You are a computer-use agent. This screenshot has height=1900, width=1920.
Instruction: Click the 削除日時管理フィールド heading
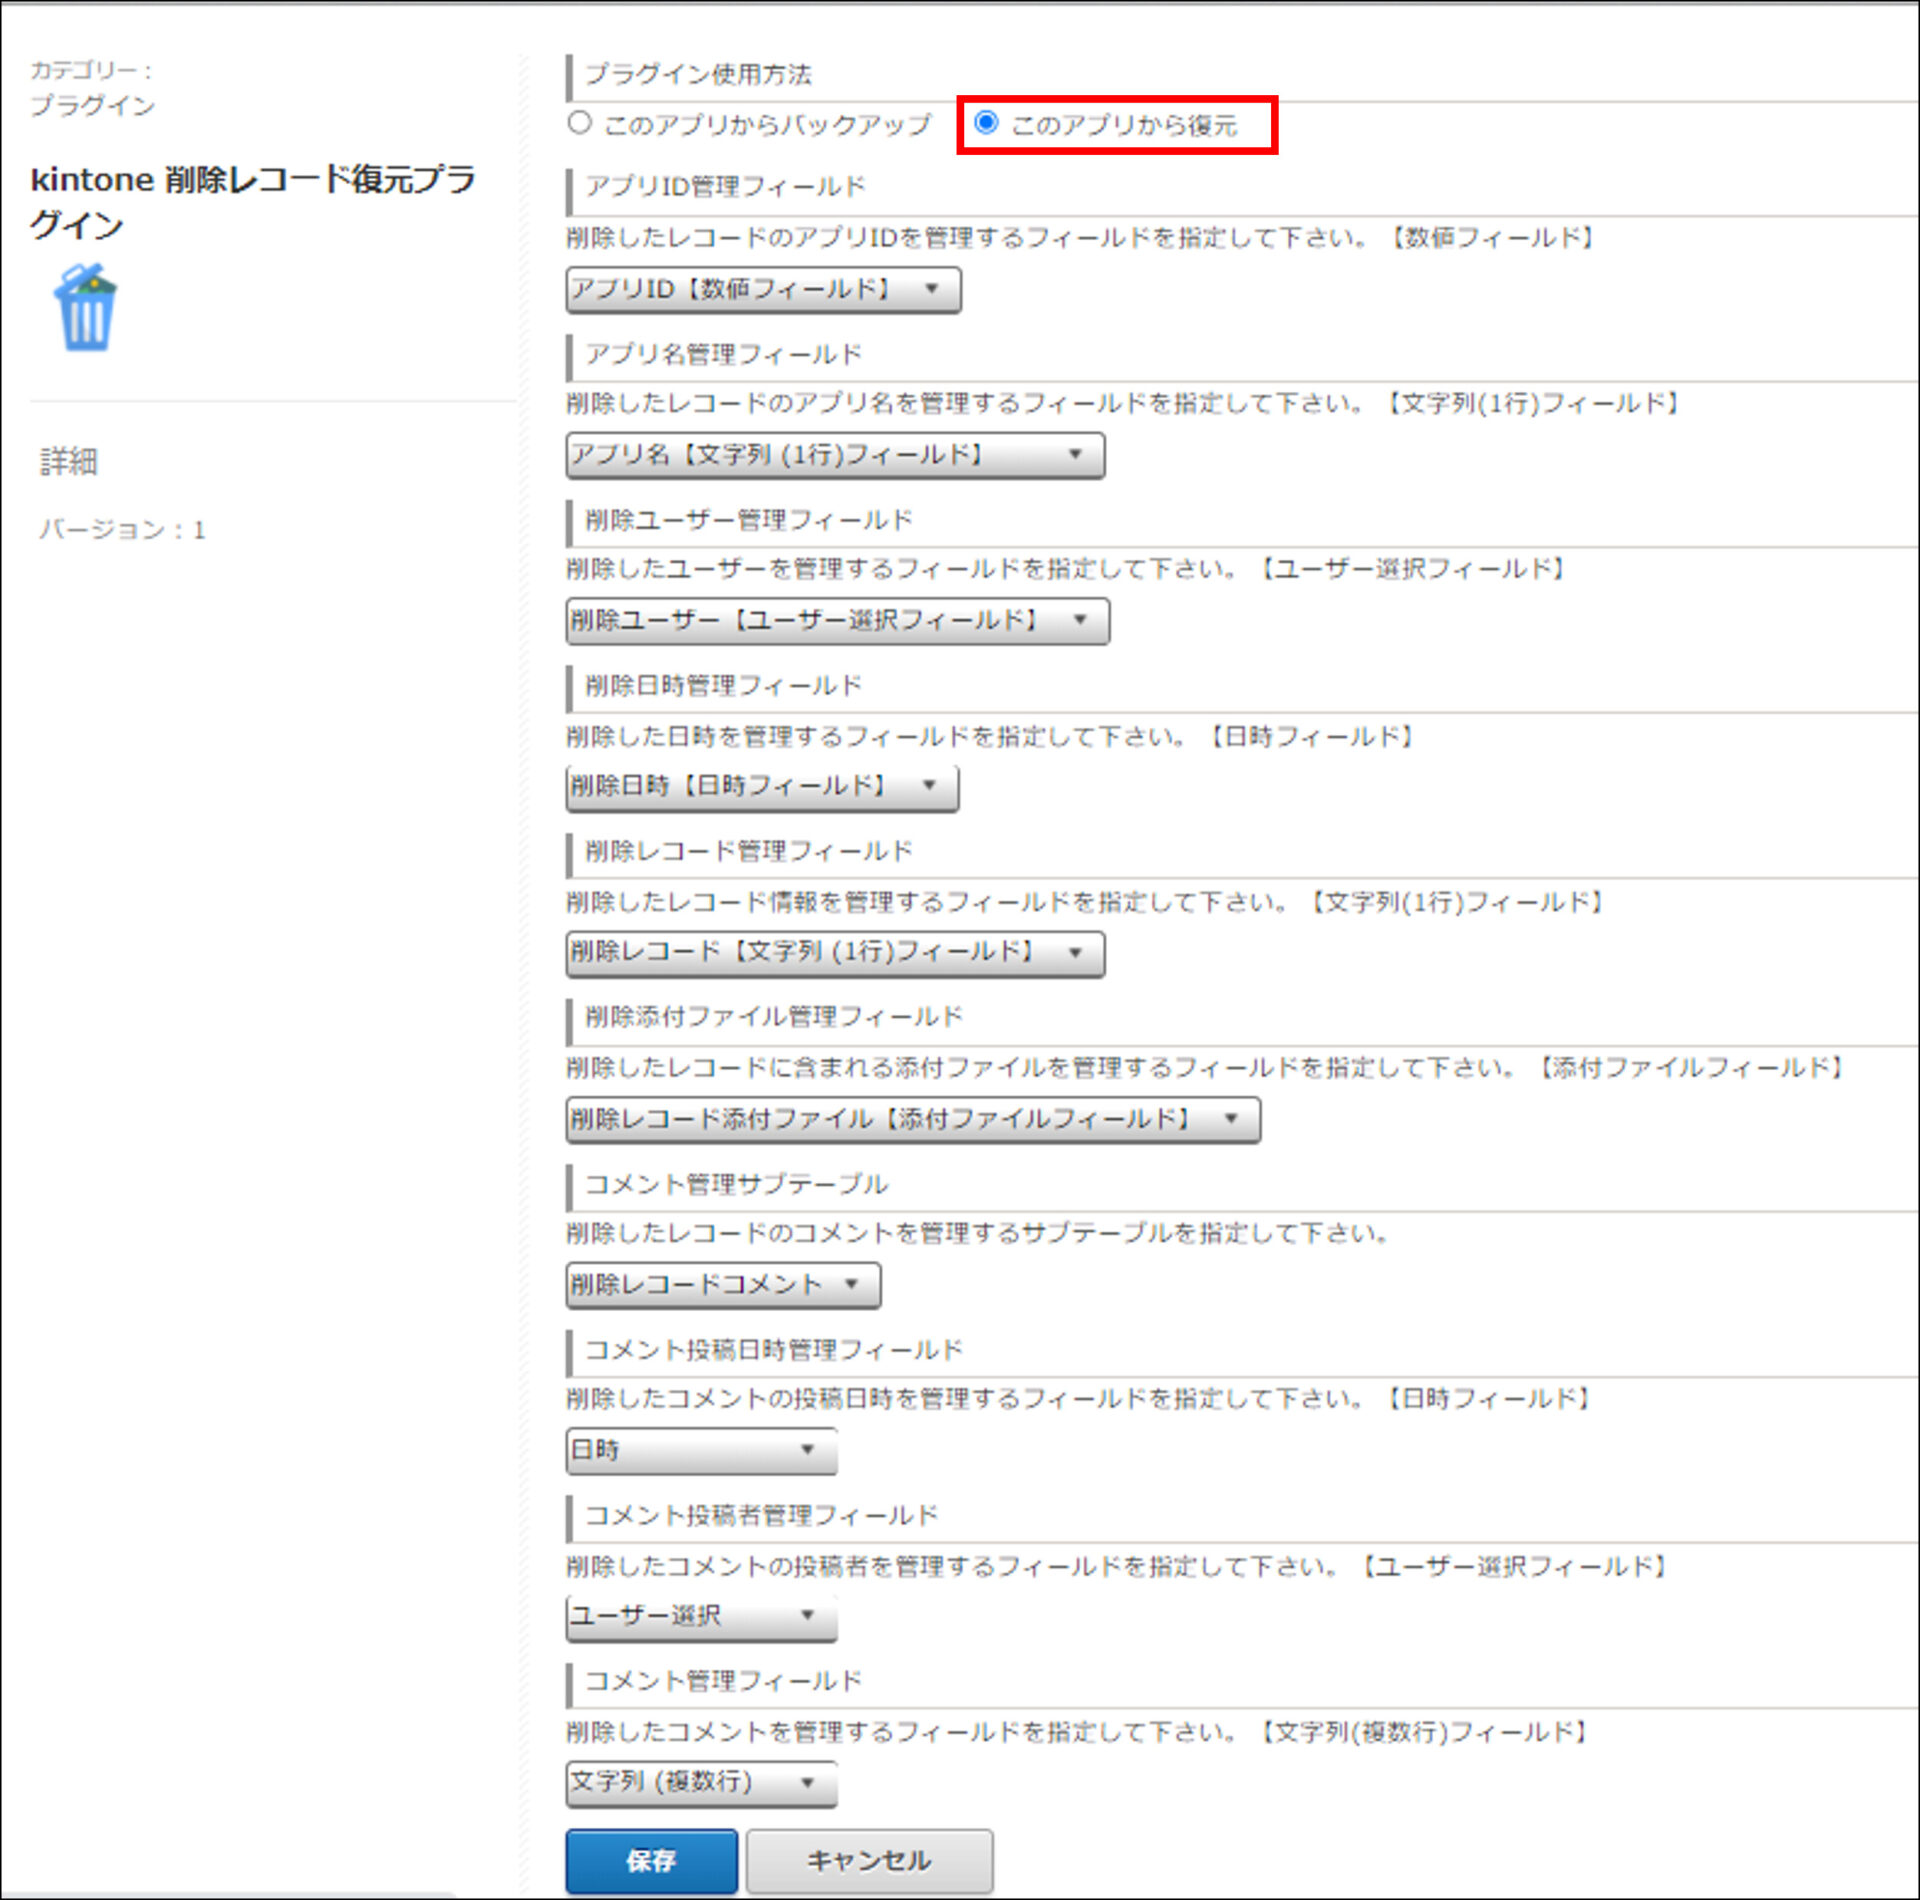pyautogui.click(x=723, y=686)
